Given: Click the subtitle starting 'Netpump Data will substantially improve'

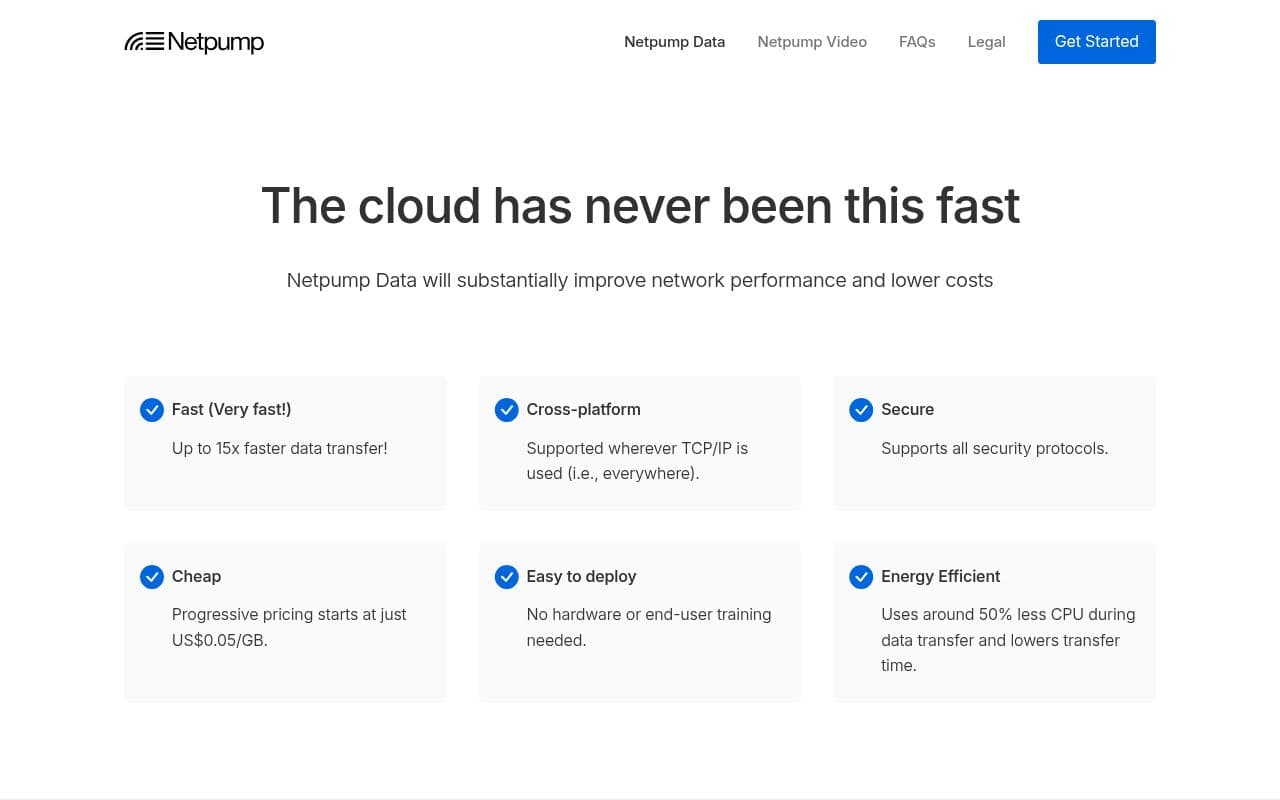Looking at the screenshot, I should (x=640, y=281).
